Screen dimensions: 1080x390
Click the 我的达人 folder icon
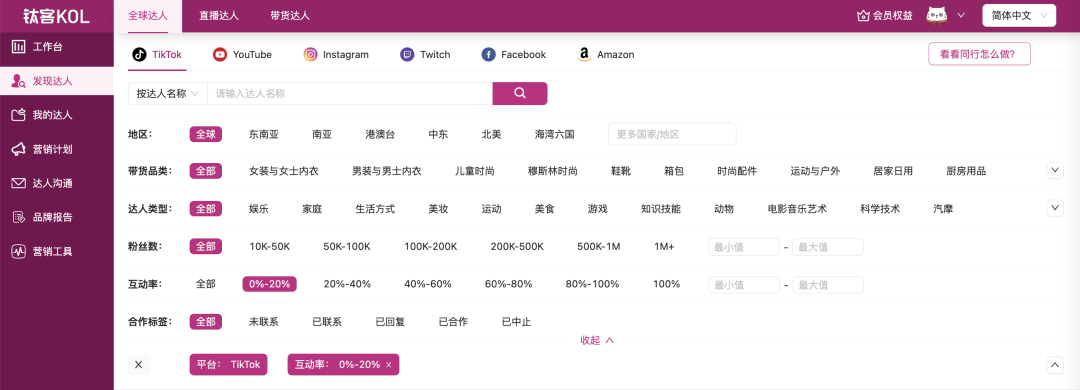click(x=19, y=115)
